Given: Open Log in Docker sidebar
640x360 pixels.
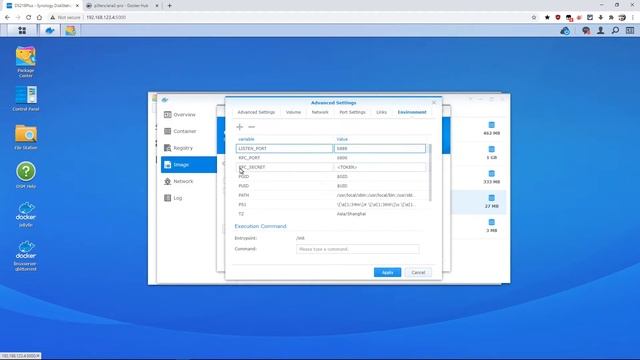Looking at the screenshot, I should [188, 198].
